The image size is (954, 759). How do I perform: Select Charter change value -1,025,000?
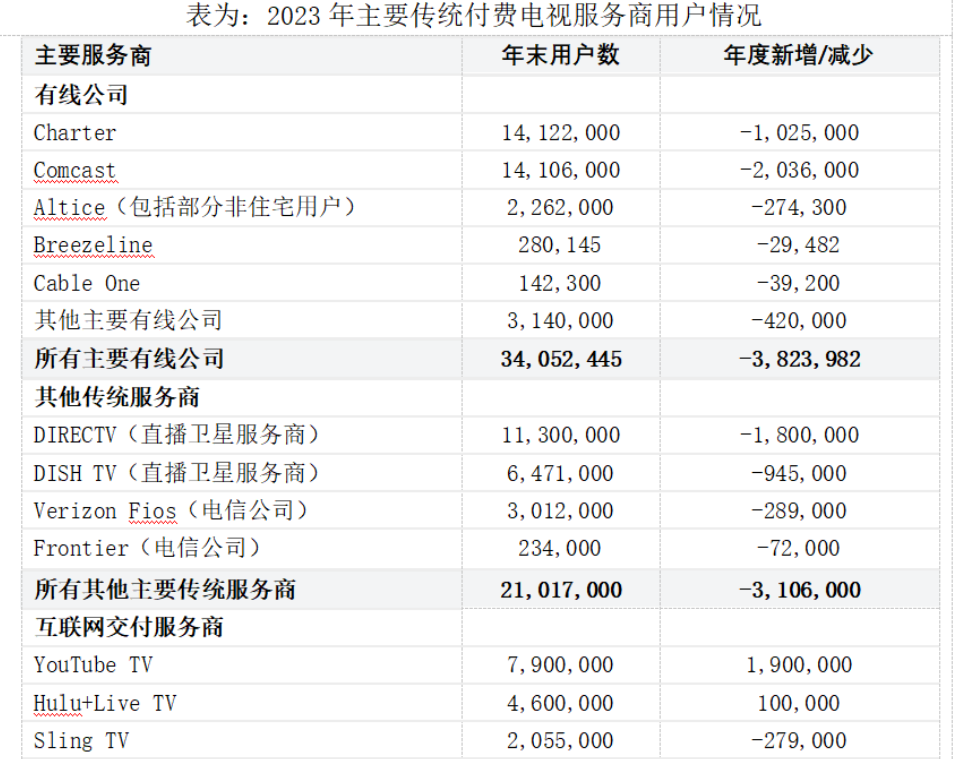[799, 133]
